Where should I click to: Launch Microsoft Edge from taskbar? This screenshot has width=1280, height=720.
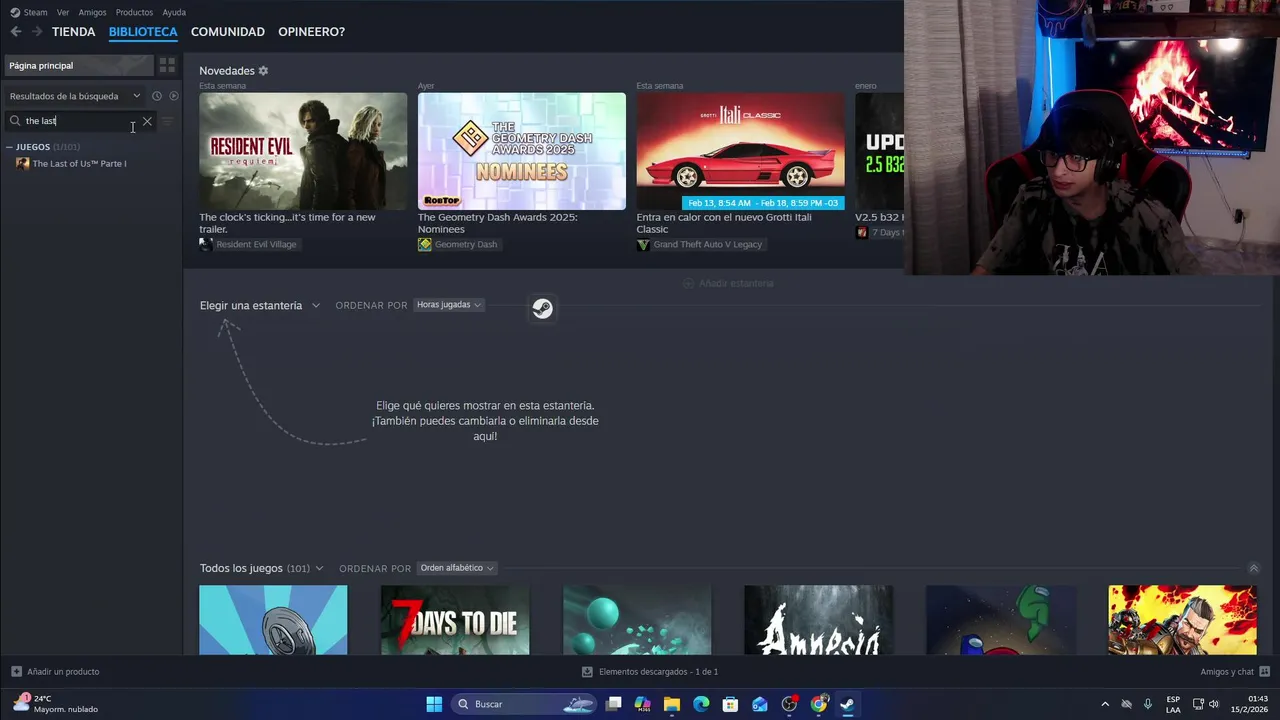701,704
